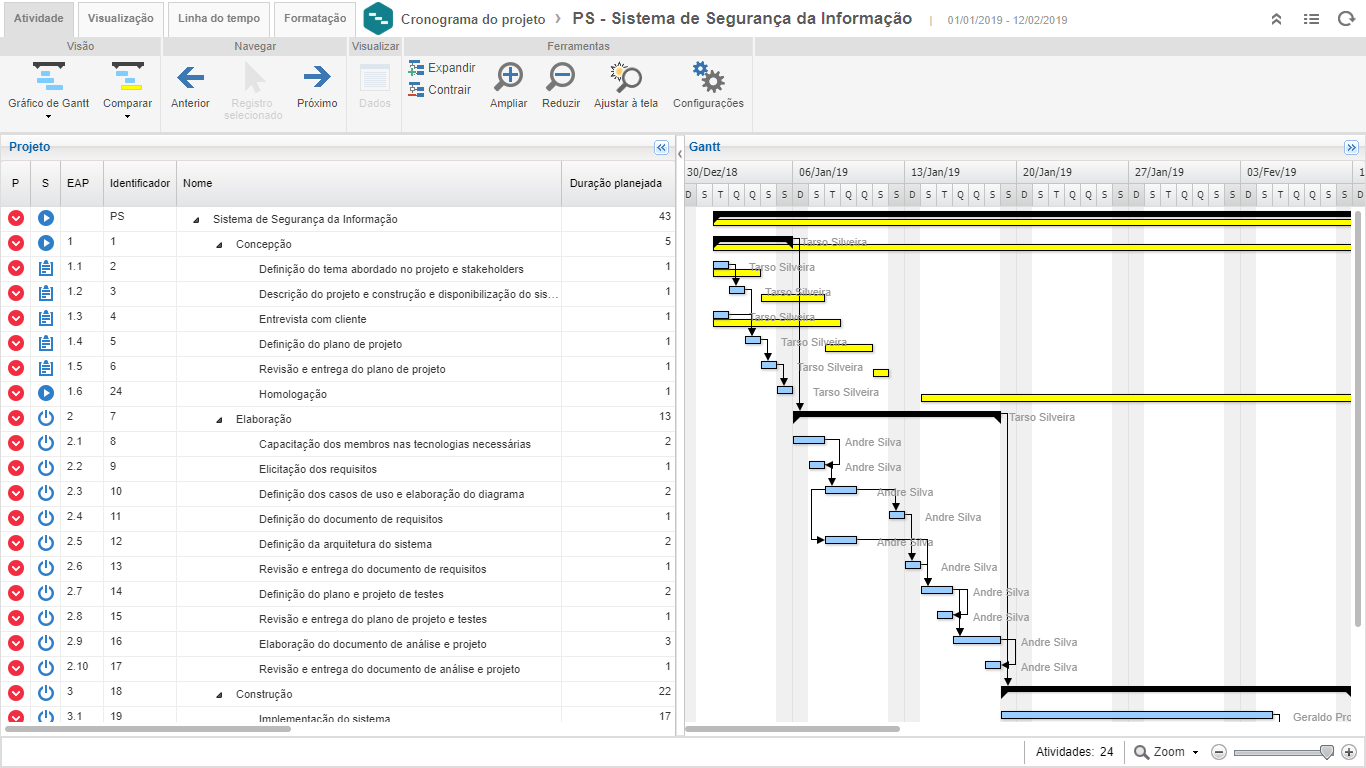Open Configurações gear icon
The width and height of the screenshot is (1366, 768).
(708, 77)
